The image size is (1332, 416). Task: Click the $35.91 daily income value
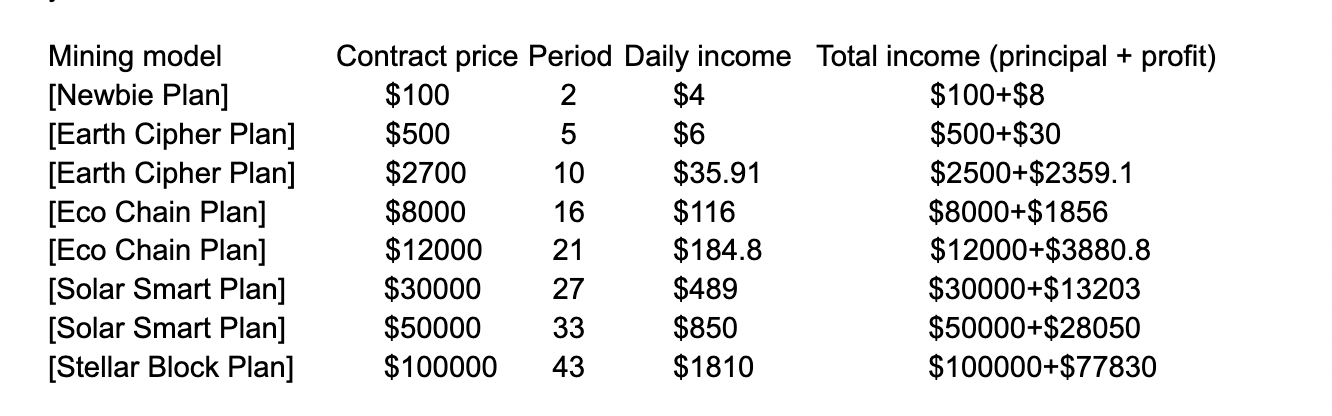point(716,174)
